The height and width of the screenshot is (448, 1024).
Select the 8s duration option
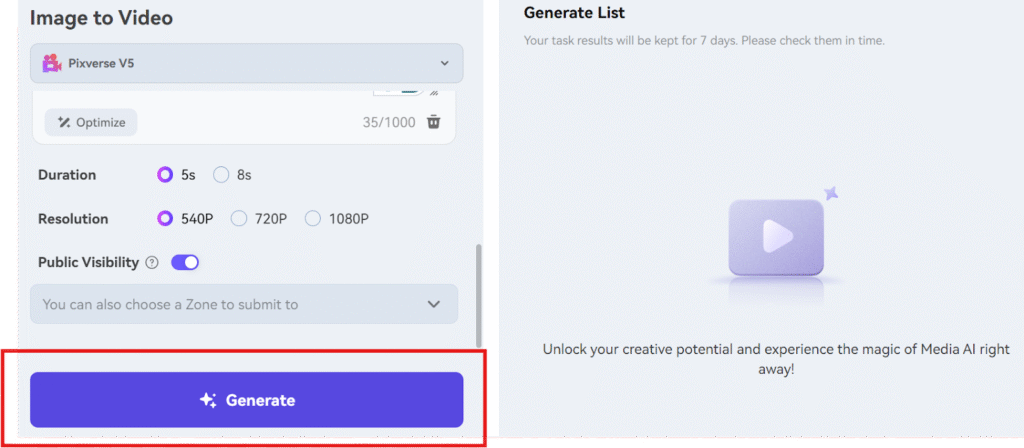click(222, 175)
